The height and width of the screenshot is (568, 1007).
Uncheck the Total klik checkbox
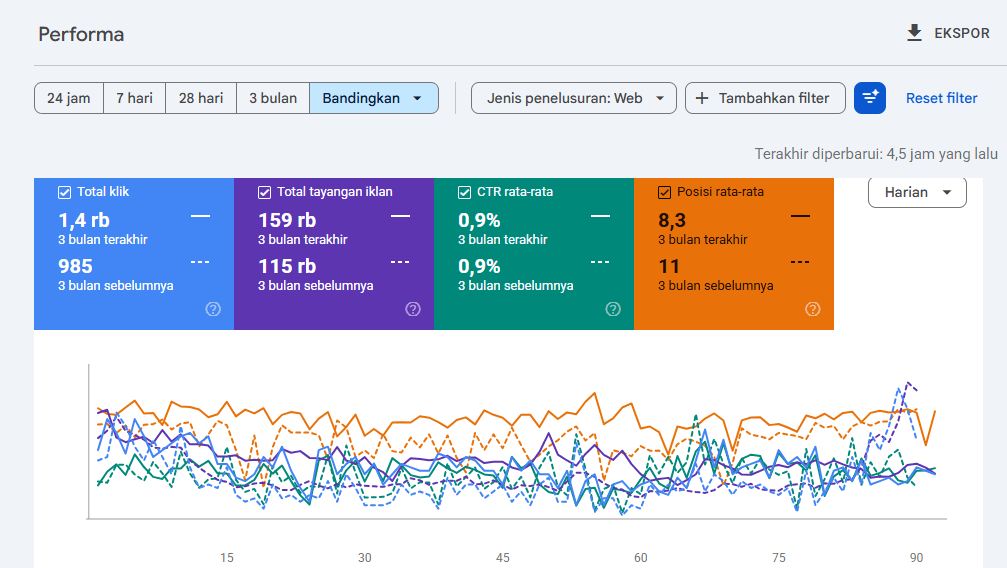click(64, 192)
